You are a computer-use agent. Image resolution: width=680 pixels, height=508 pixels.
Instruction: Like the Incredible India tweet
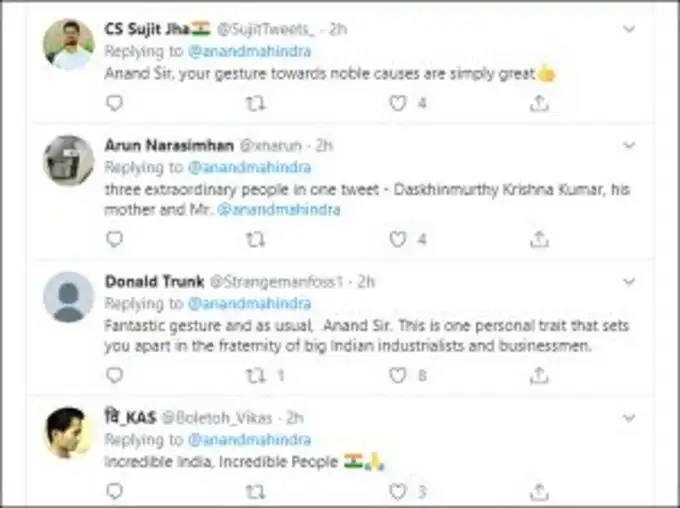[x=398, y=491]
